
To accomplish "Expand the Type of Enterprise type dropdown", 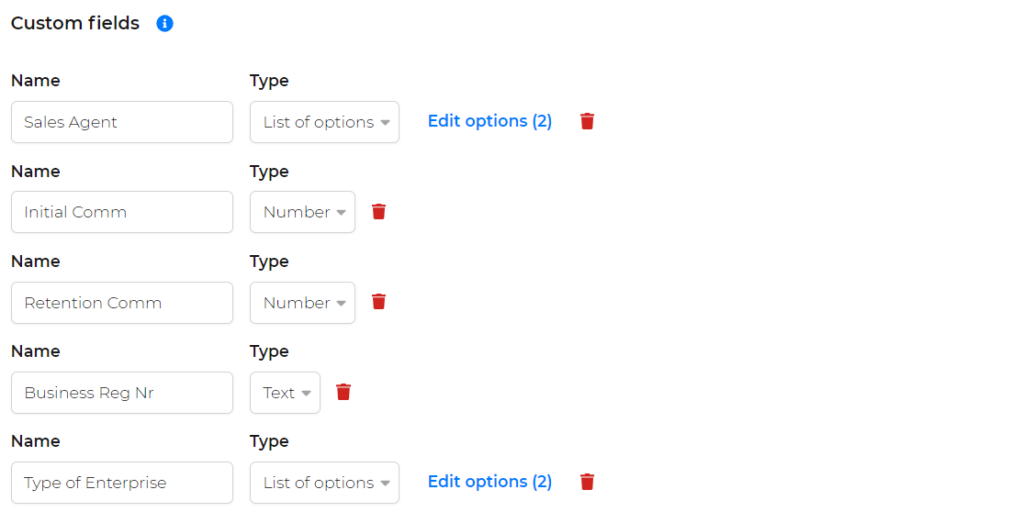I will 325,483.
